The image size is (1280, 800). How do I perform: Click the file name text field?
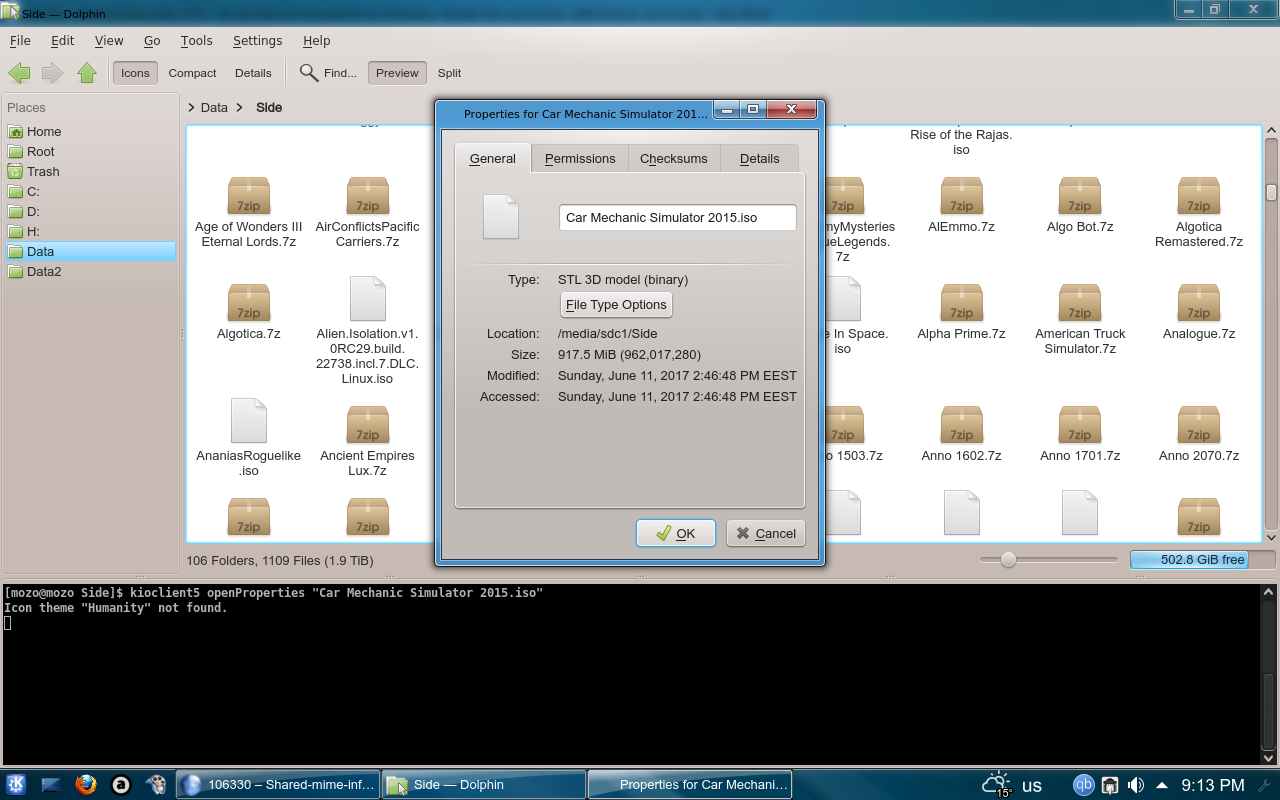click(x=677, y=218)
